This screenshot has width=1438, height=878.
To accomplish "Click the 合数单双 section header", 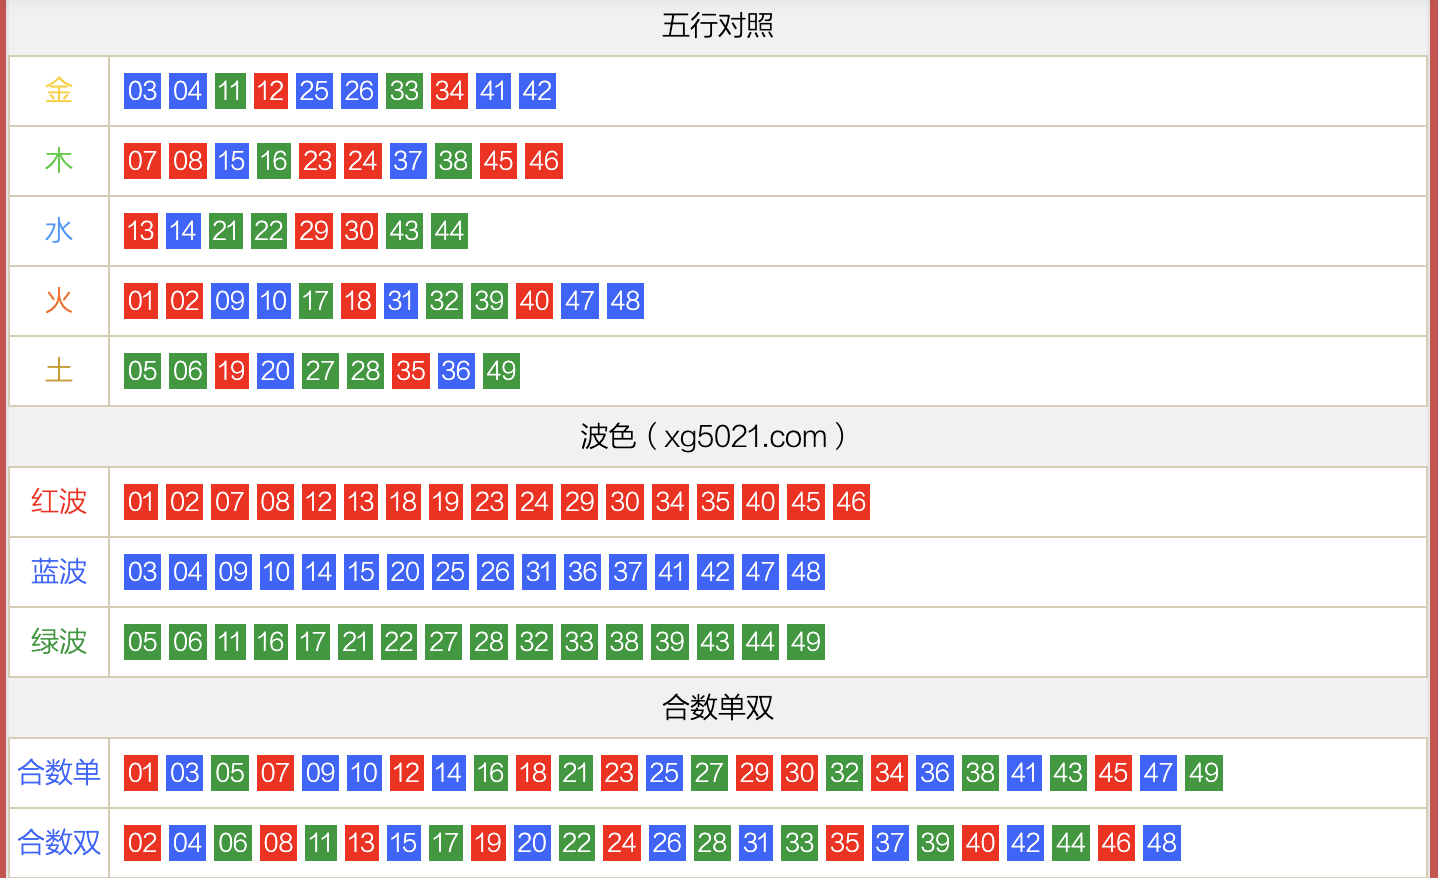I will tap(716, 706).
